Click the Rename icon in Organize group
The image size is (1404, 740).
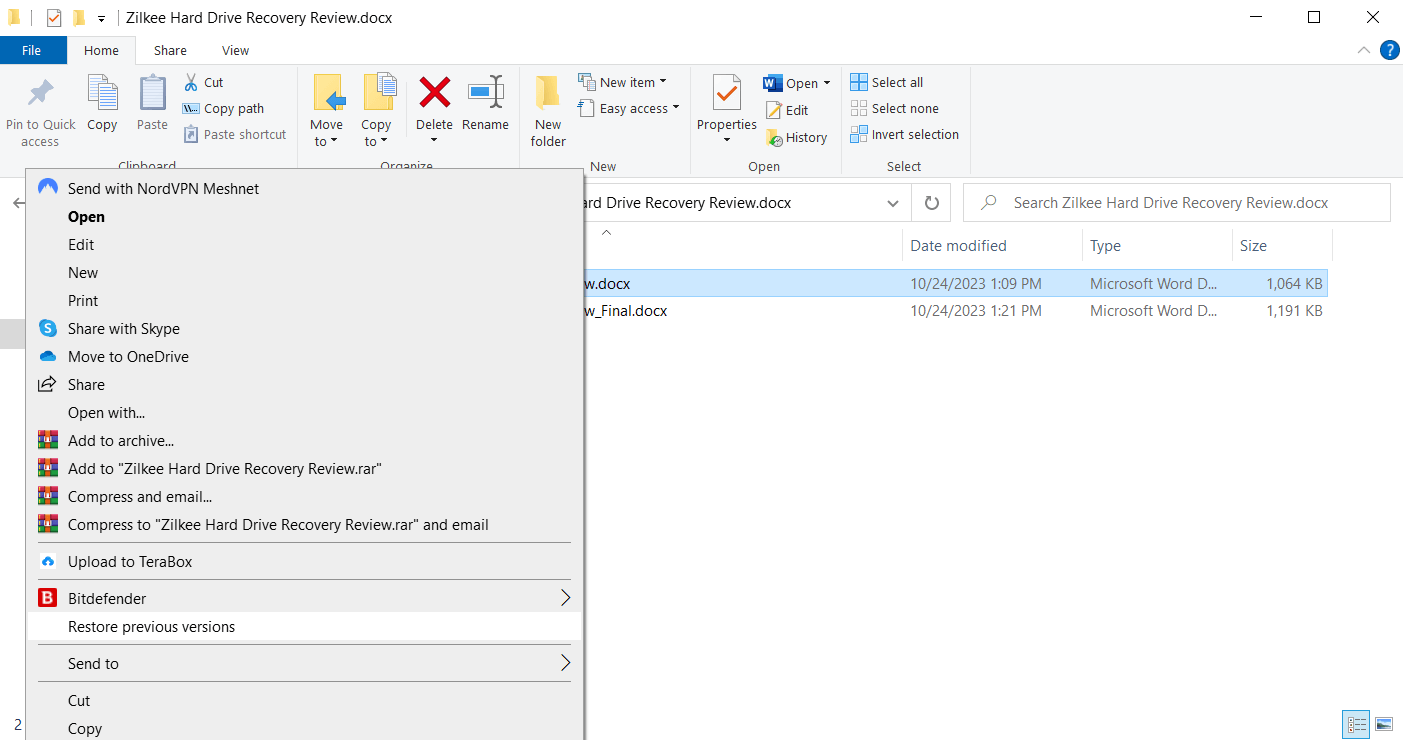click(485, 93)
